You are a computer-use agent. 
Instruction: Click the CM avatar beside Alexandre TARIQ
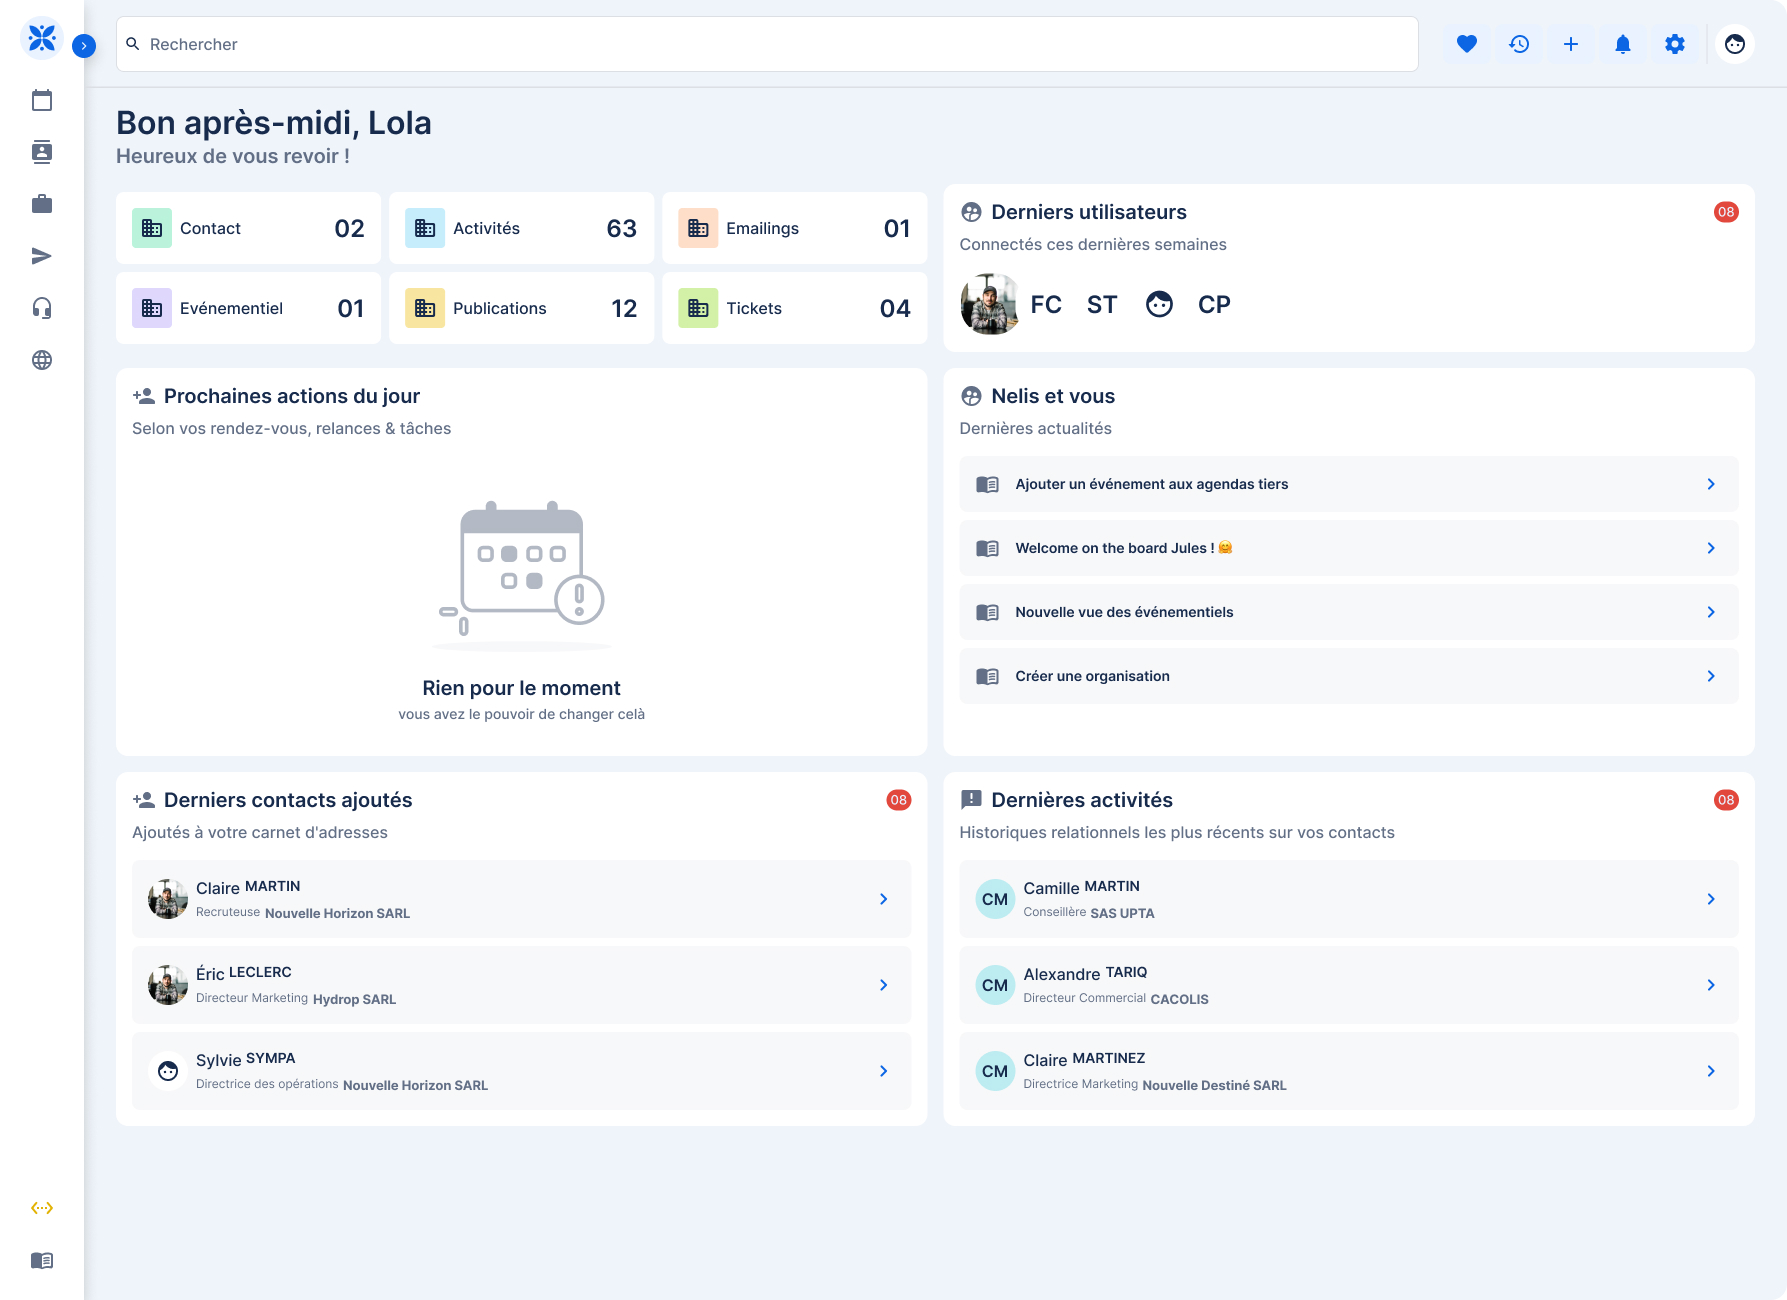point(995,985)
